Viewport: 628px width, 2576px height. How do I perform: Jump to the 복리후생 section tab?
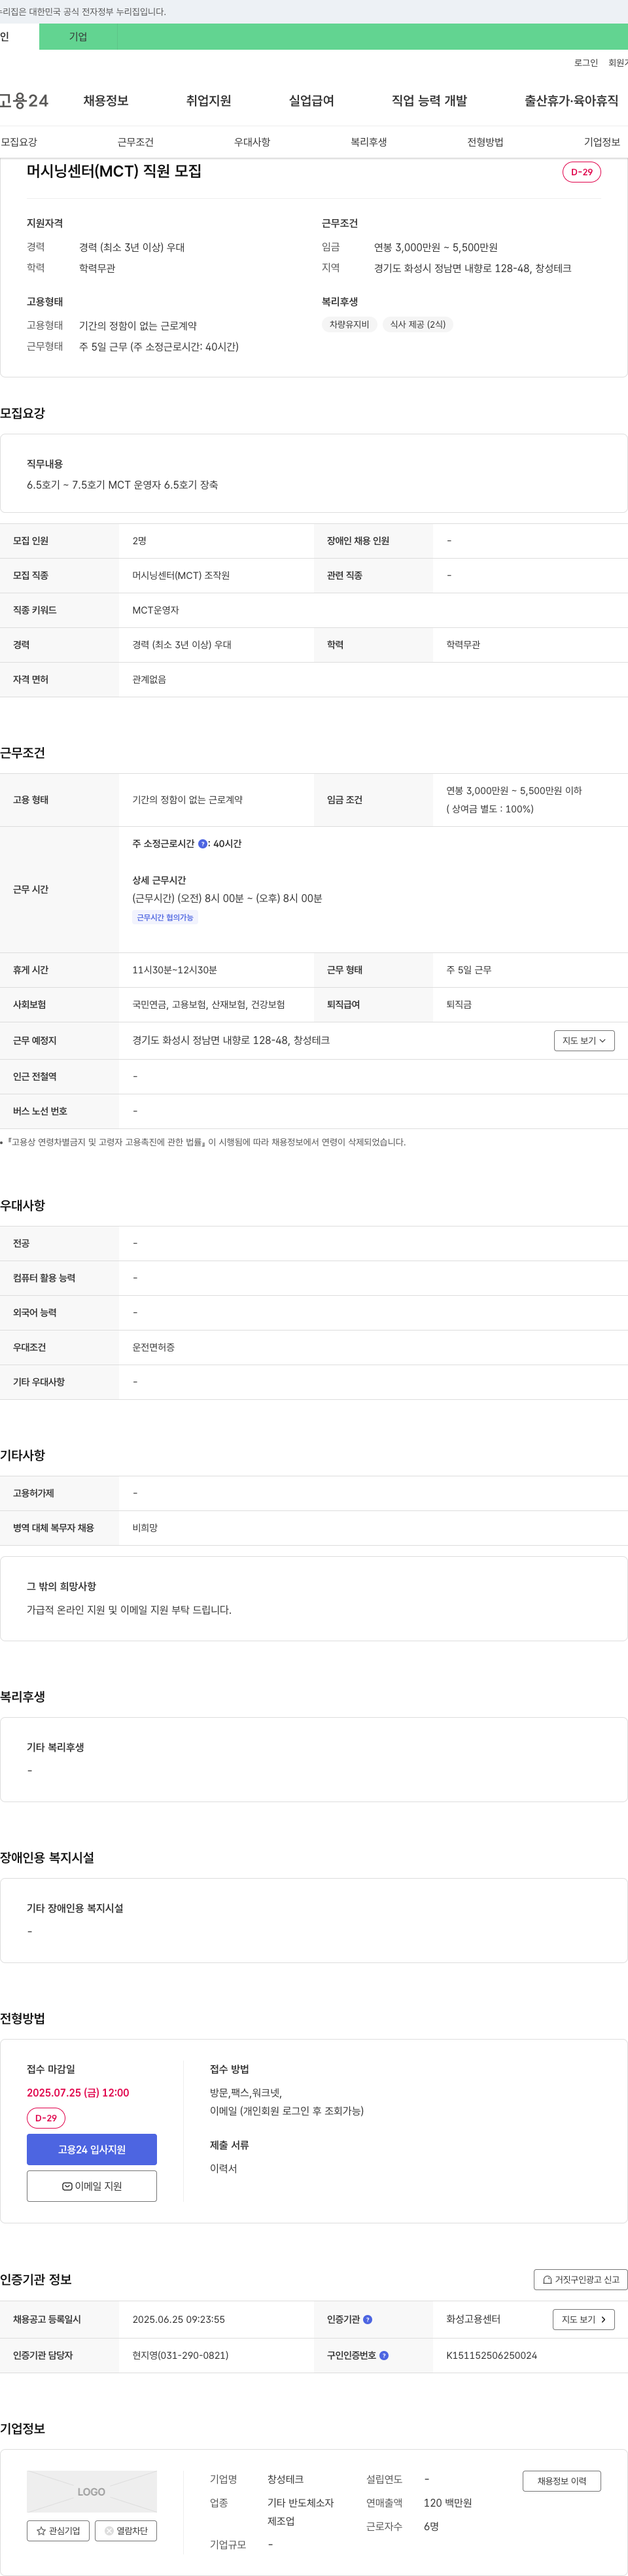(369, 142)
